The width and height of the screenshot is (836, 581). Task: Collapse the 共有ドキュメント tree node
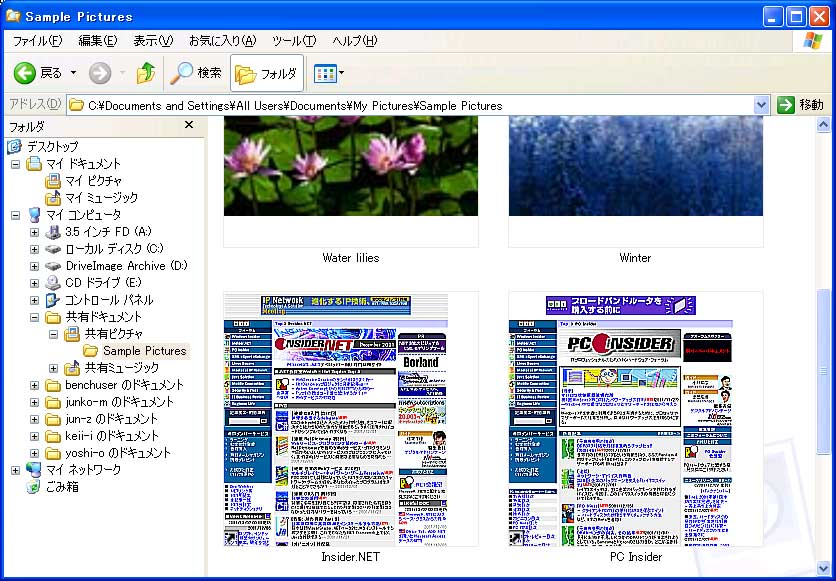35,317
